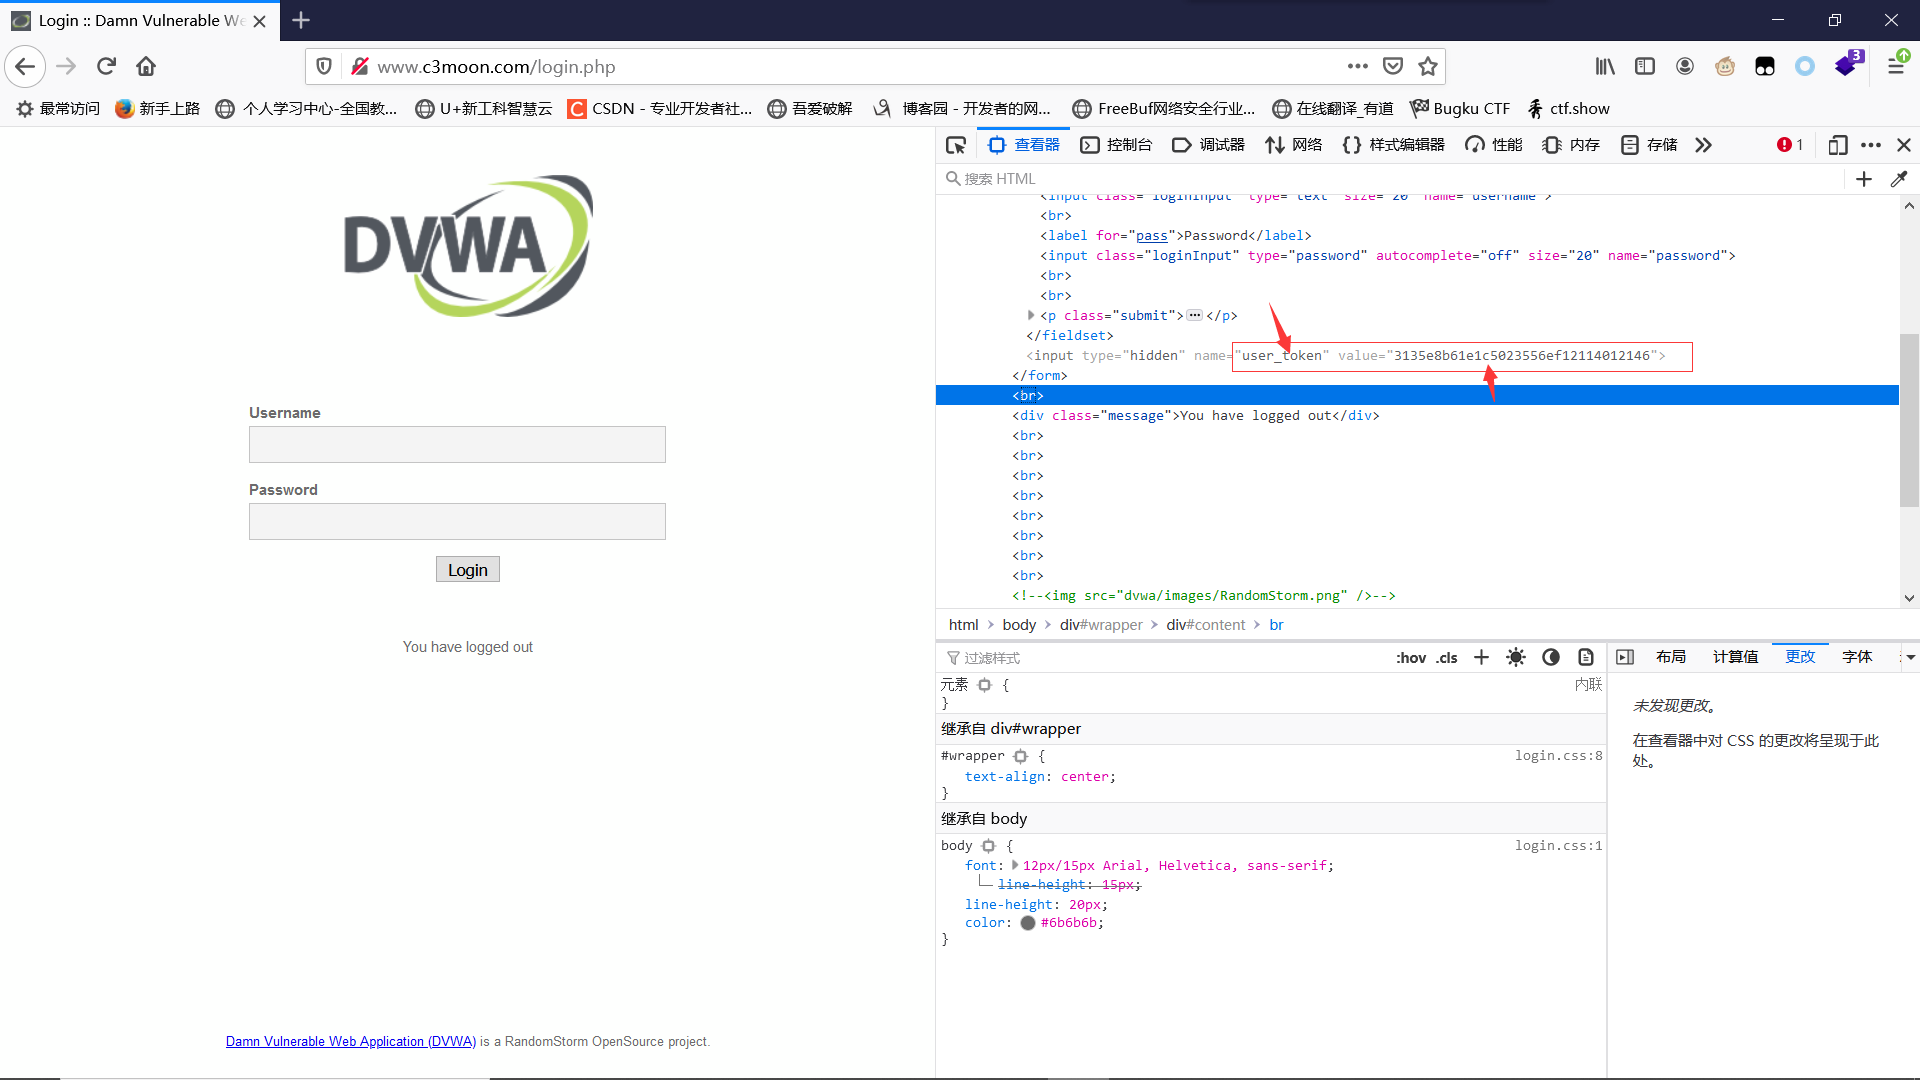Select div#wrapper in the breadcrumb
Viewport: 1920px width, 1080px height.
click(x=1101, y=625)
